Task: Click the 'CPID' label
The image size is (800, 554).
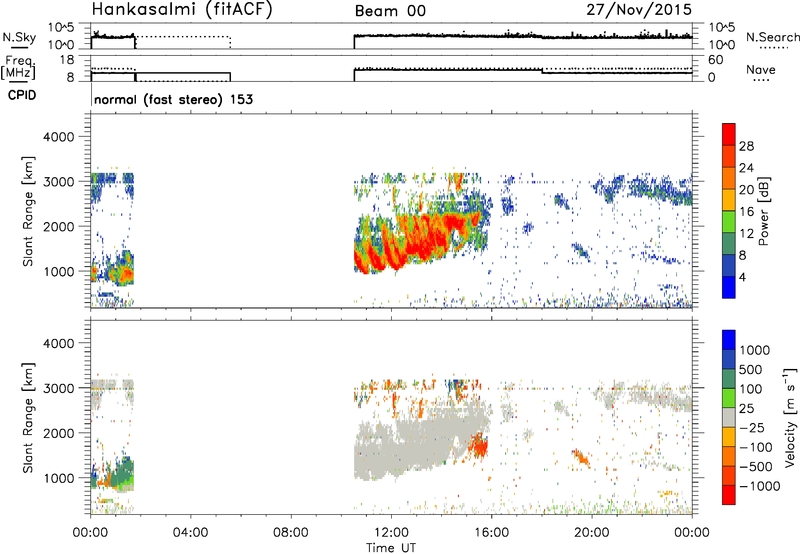Action: point(22,95)
